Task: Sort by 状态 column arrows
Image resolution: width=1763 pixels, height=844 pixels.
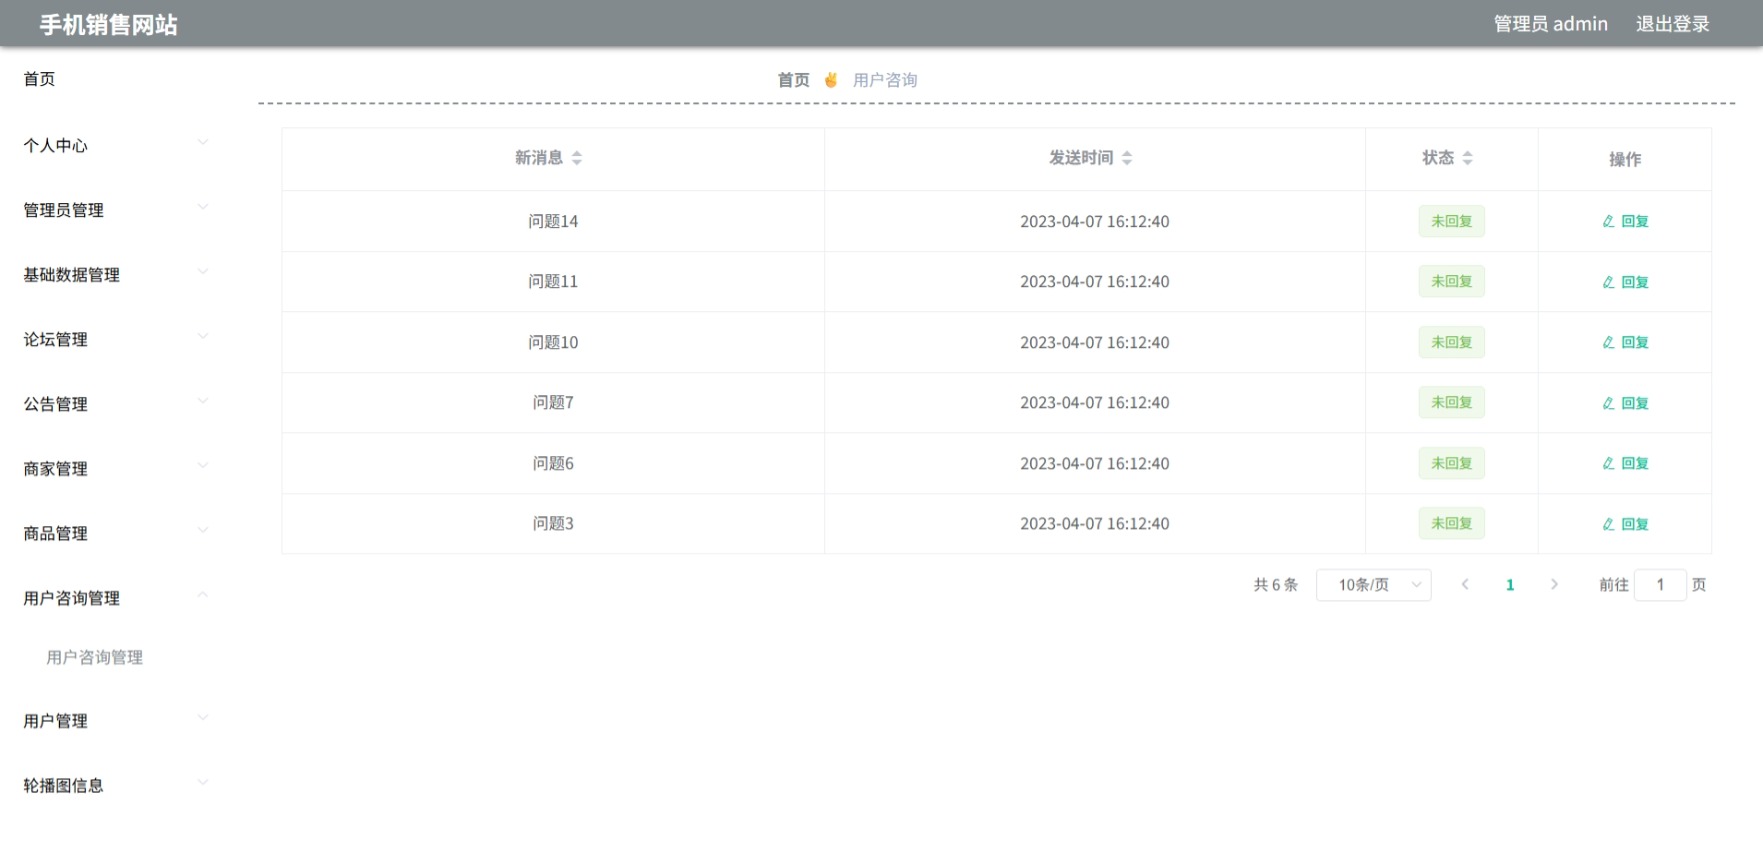Action: tap(1468, 158)
